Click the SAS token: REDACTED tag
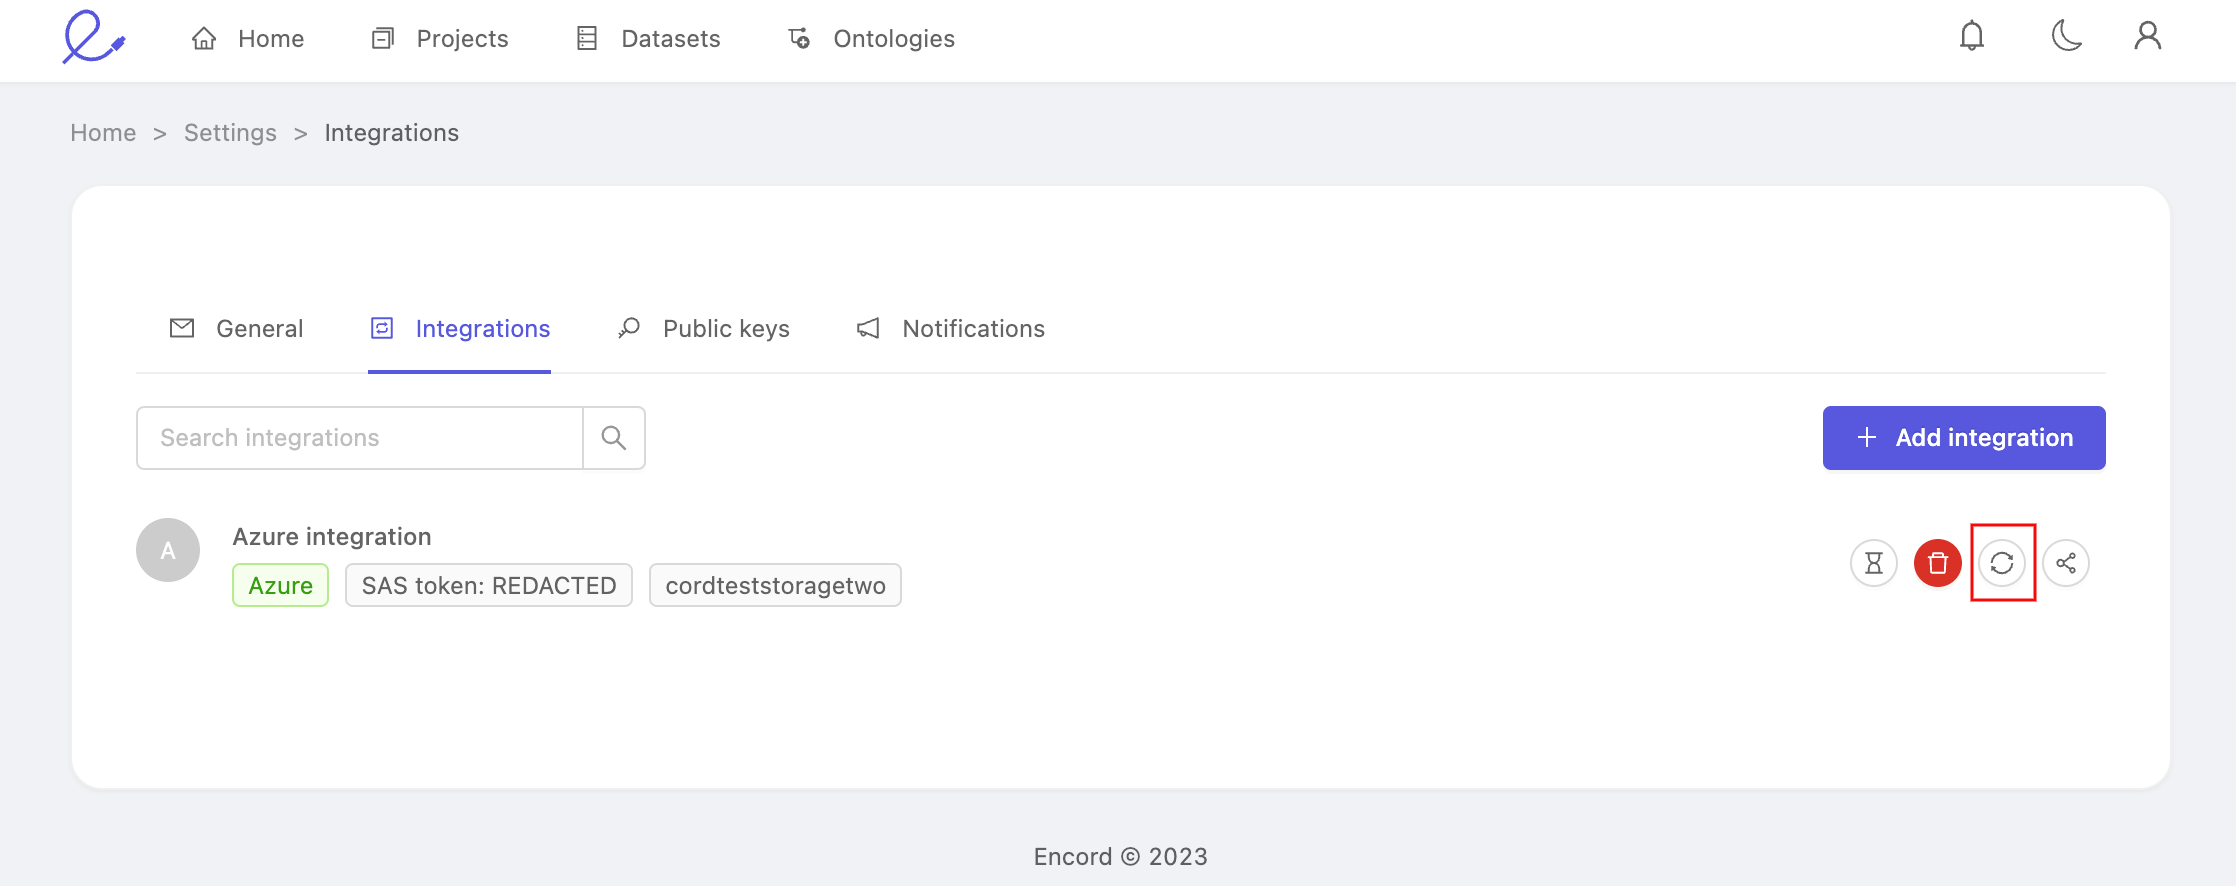The width and height of the screenshot is (2236, 886). [x=489, y=585]
